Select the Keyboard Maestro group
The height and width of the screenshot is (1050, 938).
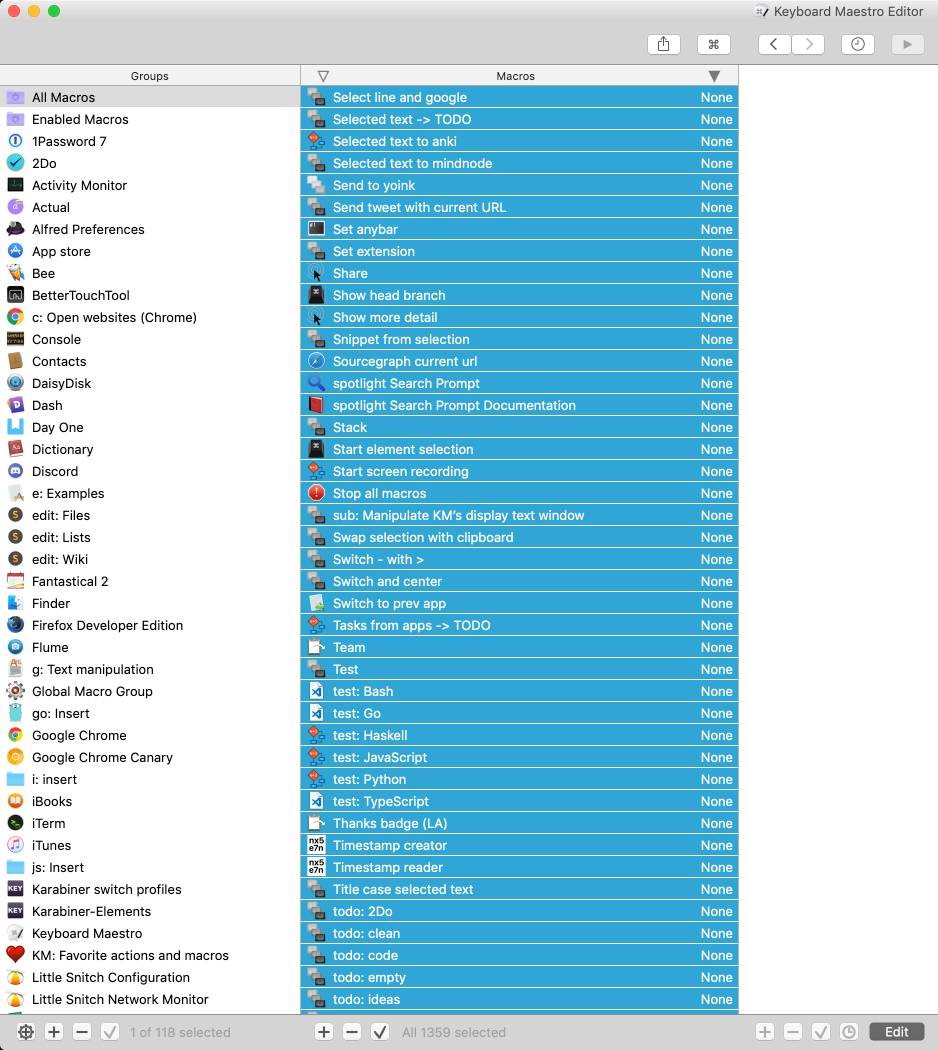(x=150, y=933)
